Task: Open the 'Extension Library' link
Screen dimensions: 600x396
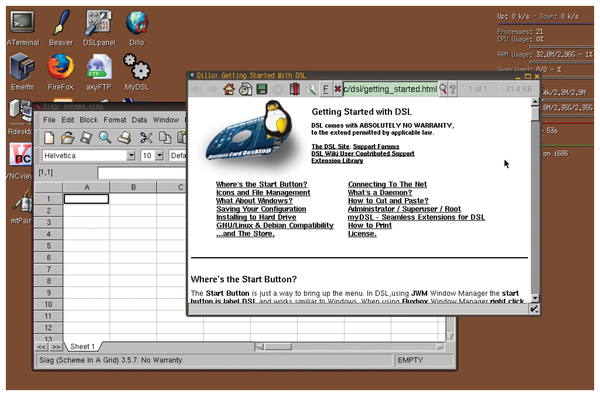Action: pyautogui.click(x=337, y=161)
